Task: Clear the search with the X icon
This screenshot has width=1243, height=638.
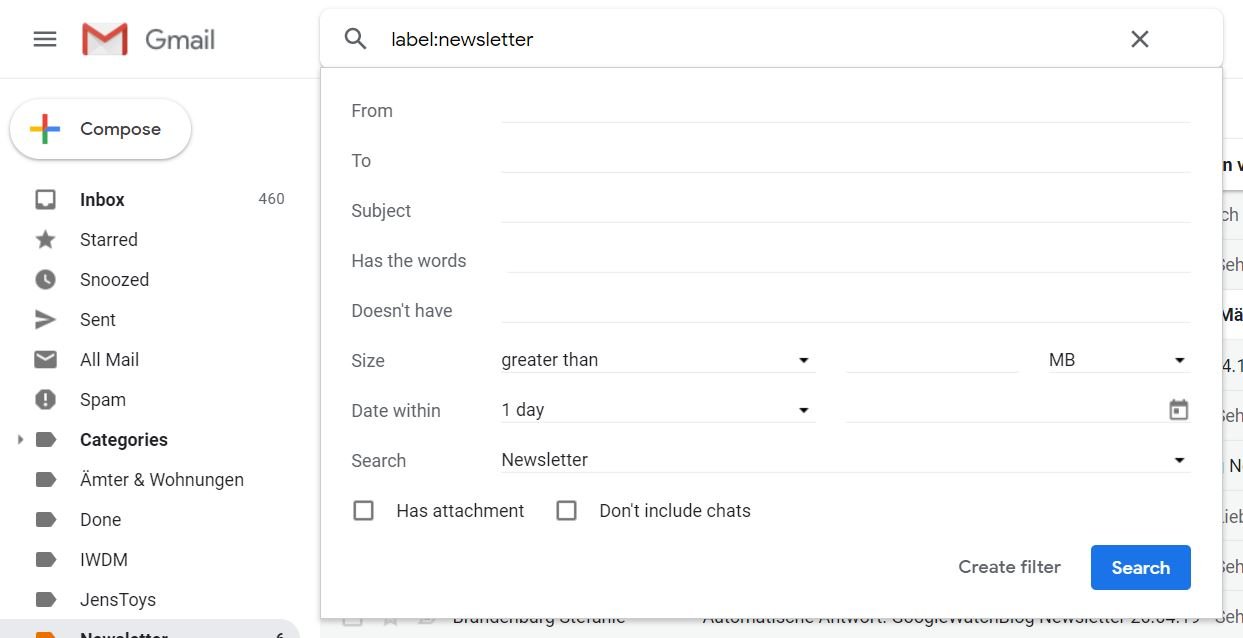Action: click(x=1139, y=39)
